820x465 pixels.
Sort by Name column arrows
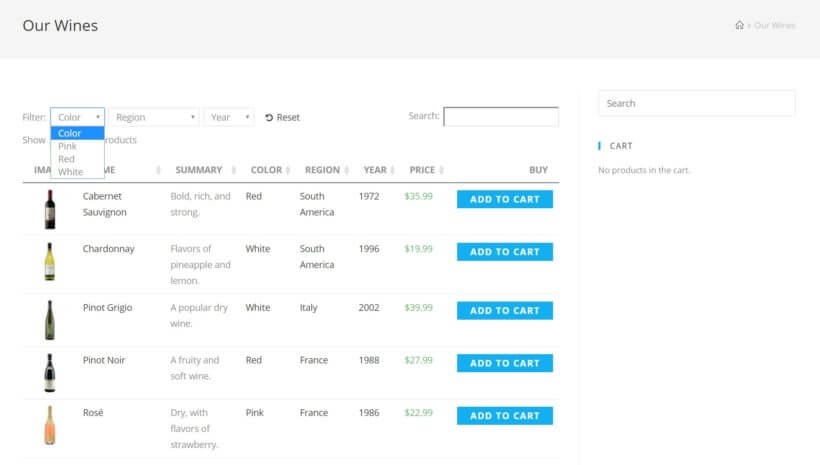pyautogui.click(x=158, y=170)
